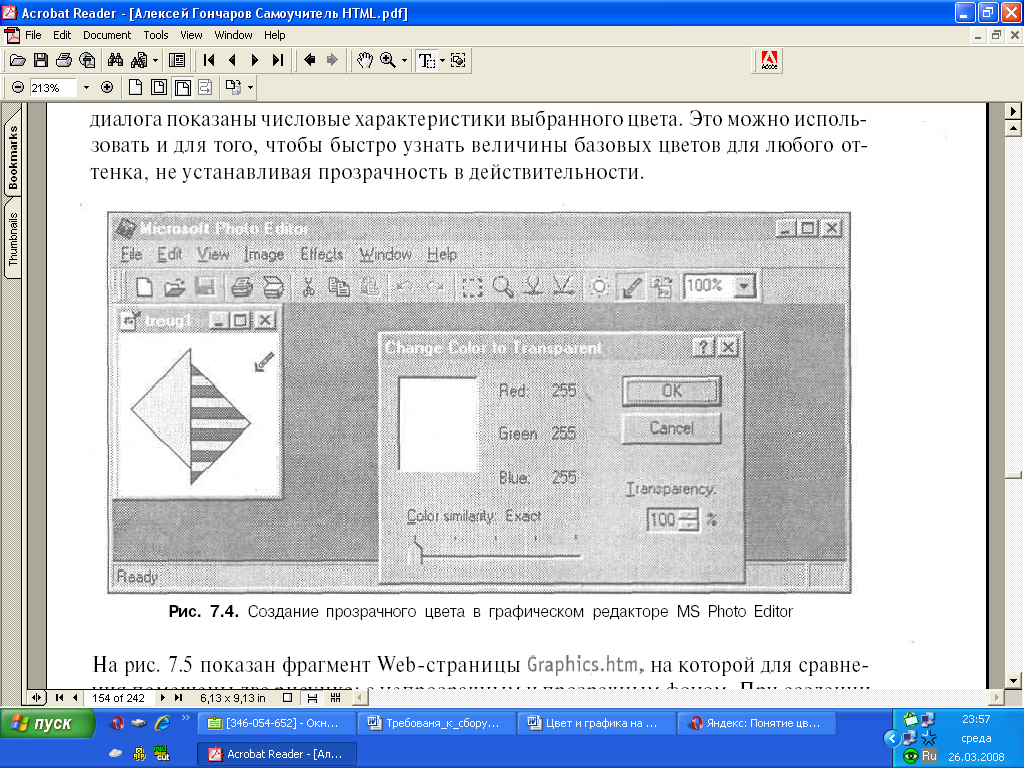Go to previous view black arrow
The width and height of the screenshot is (1024, 768).
pyautogui.click(x=310, y=61)
